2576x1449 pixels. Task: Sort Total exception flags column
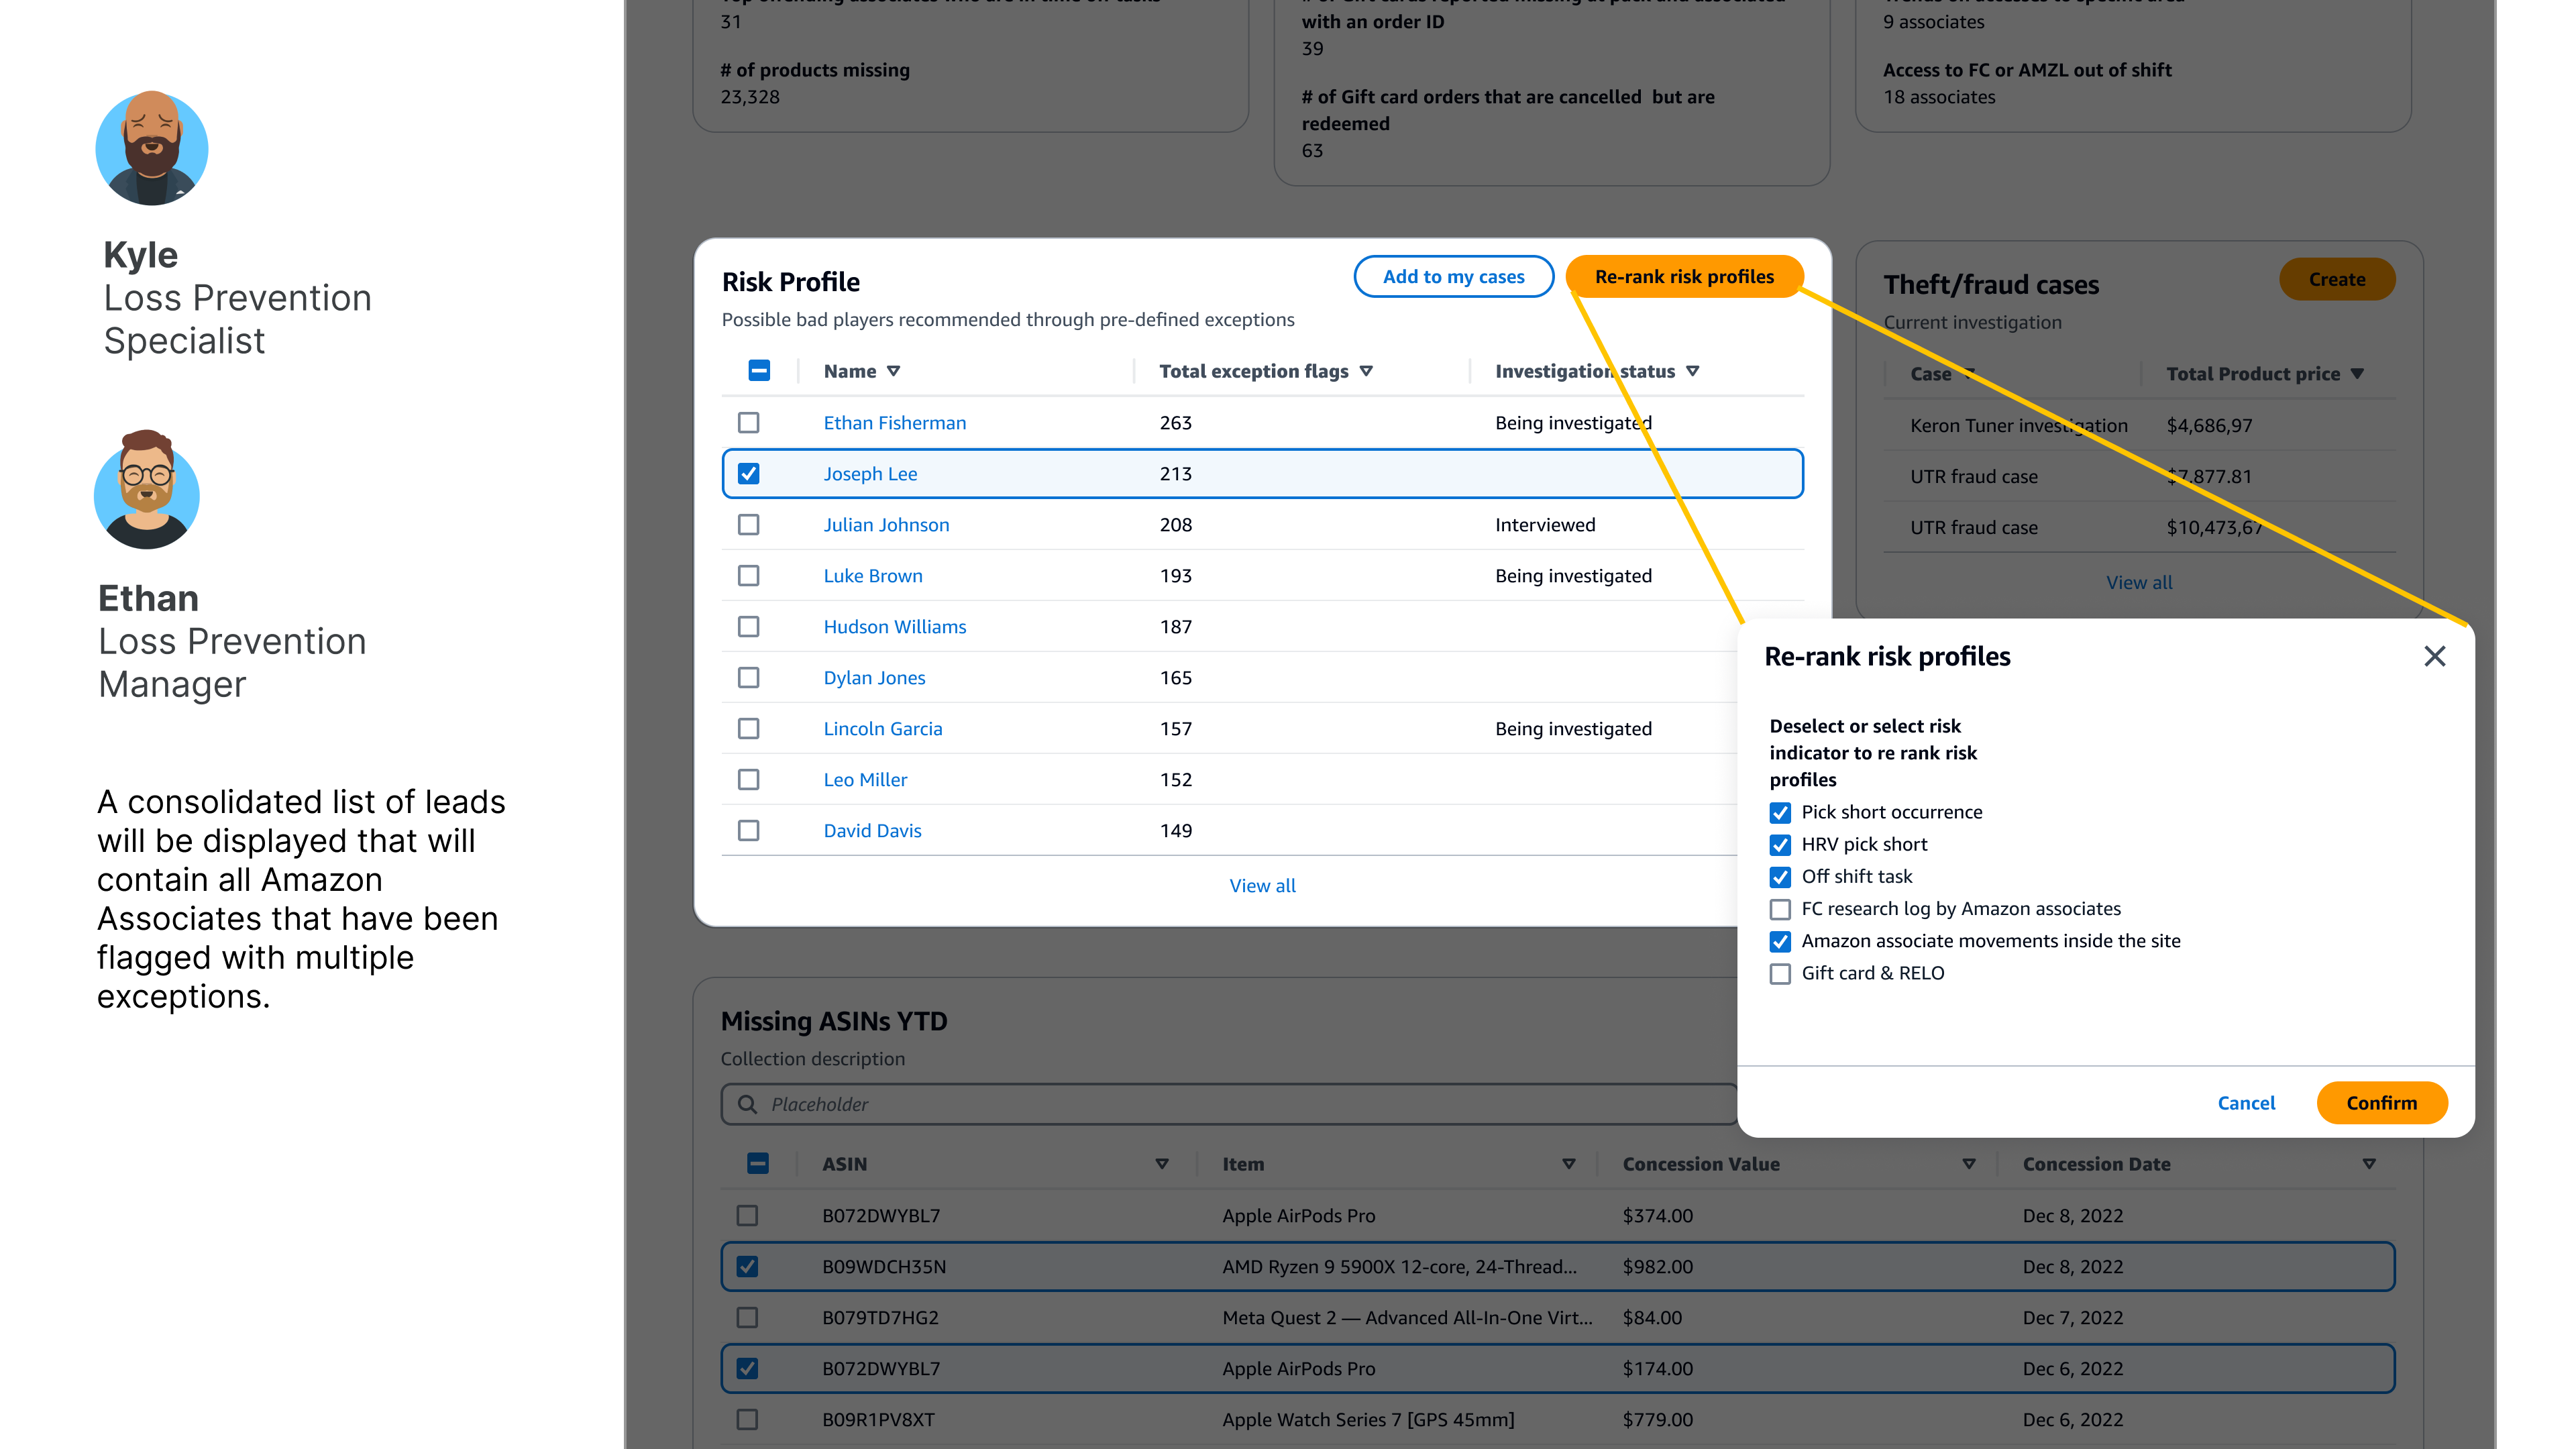click(x=1366, y=371)
